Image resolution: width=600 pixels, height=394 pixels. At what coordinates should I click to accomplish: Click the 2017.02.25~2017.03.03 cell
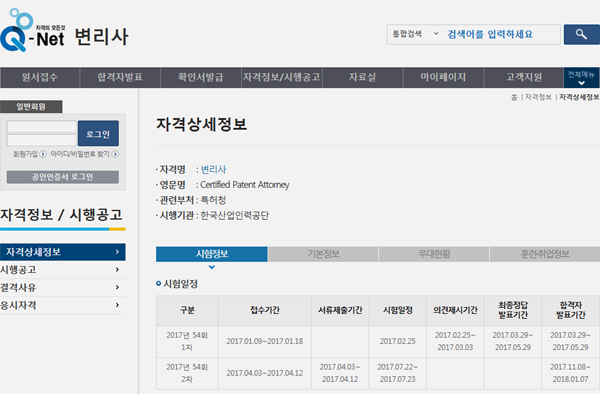click(x=455, y=341)
